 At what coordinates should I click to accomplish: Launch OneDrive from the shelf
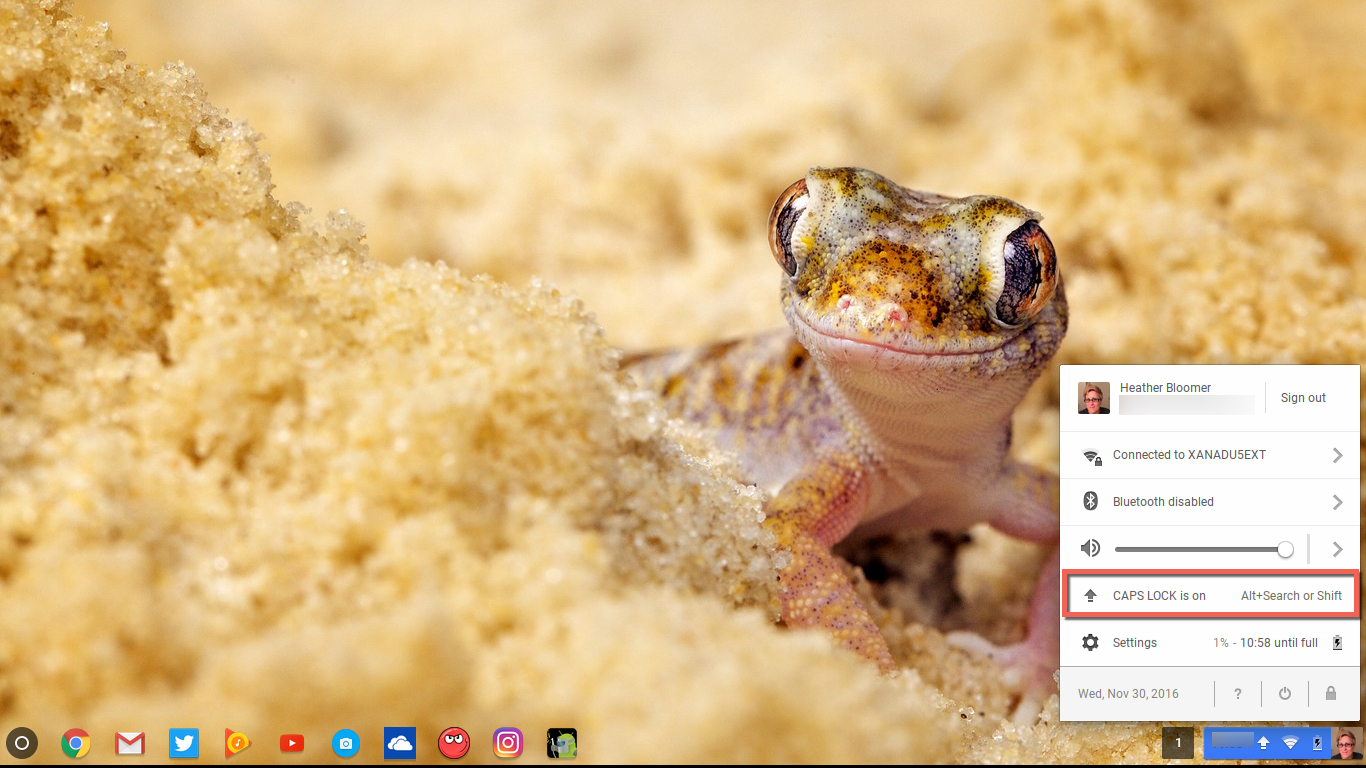point(400,743)
